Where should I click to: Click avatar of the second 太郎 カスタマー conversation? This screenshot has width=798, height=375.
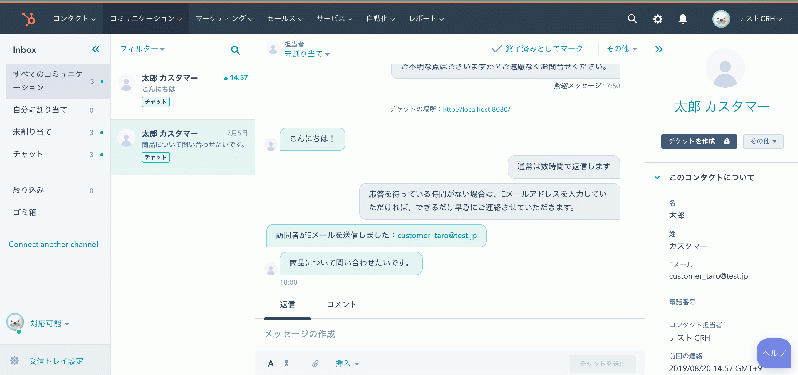point(126,138)
